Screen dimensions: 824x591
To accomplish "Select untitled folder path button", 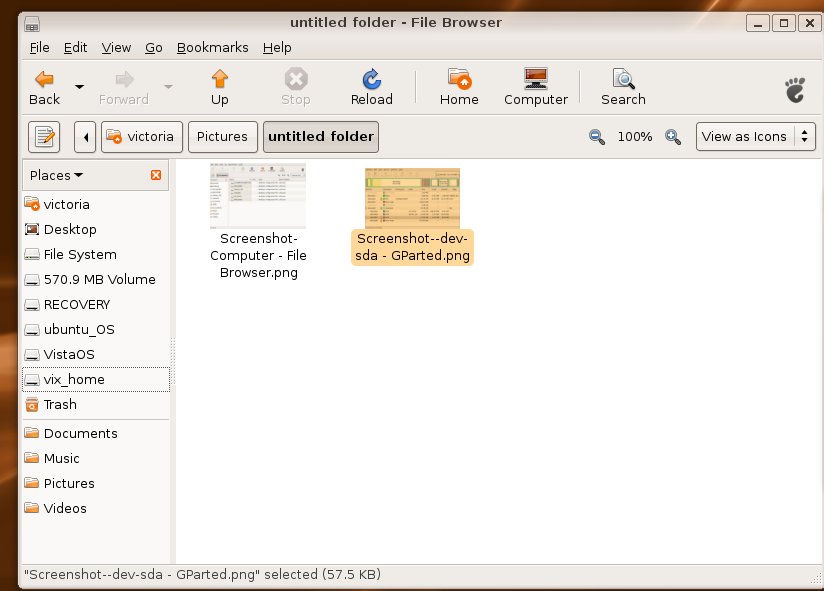I will 321,137.
